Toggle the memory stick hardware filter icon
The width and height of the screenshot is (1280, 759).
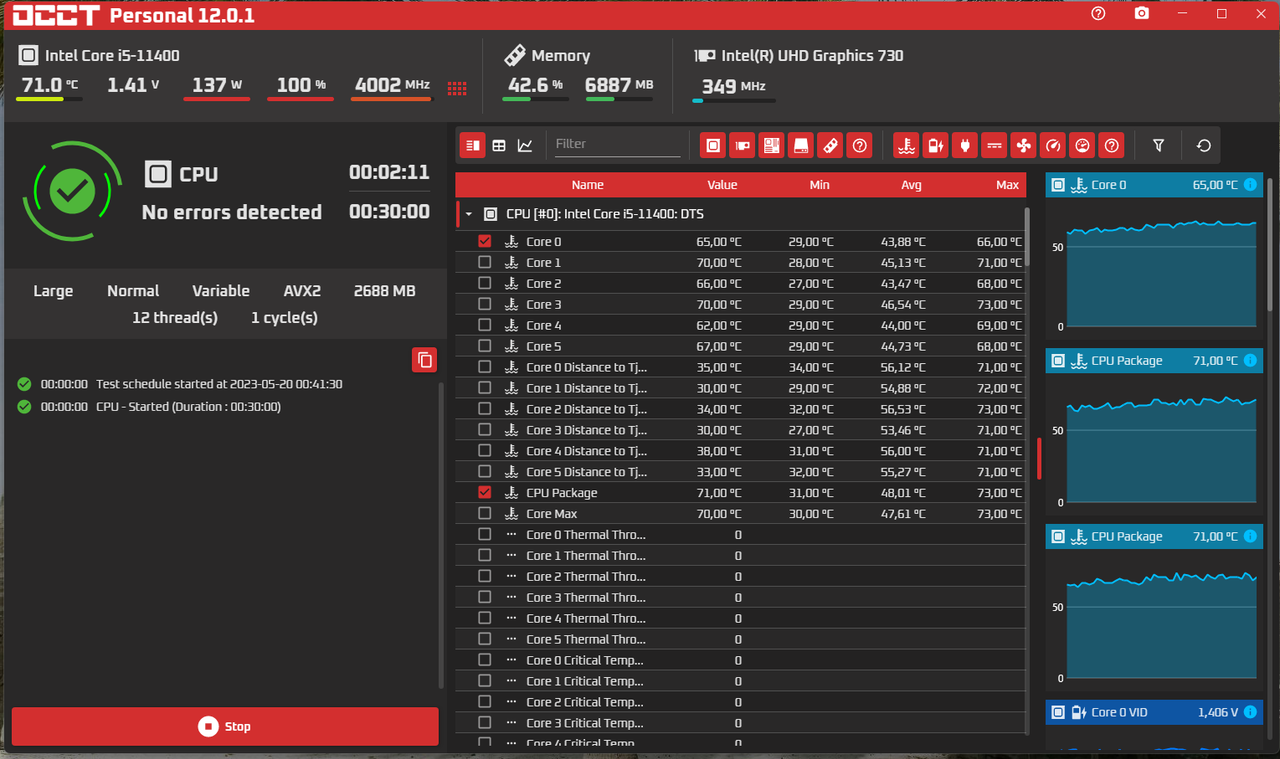tap(829, 145)
